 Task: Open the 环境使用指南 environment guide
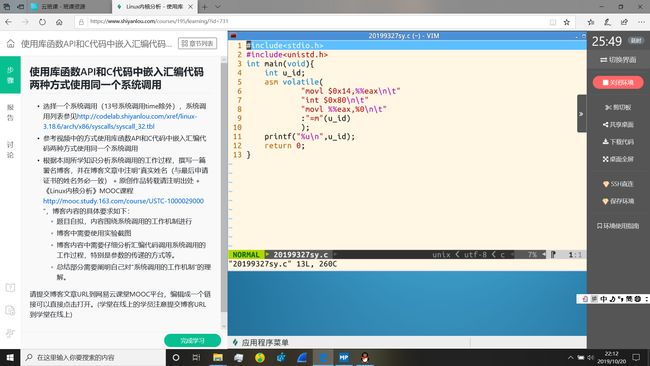click(x=618, y=226)
